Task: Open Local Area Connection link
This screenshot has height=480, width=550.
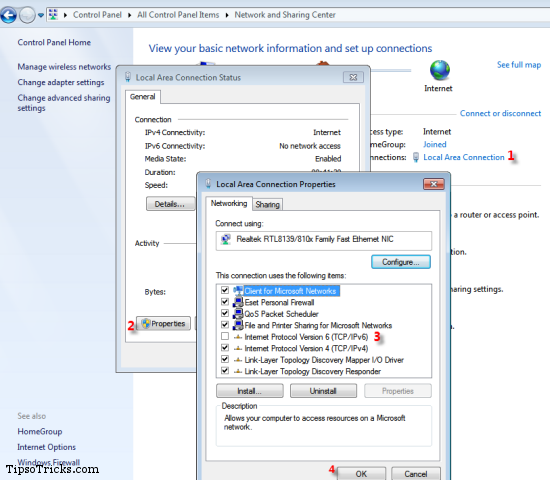Action: 464,157
